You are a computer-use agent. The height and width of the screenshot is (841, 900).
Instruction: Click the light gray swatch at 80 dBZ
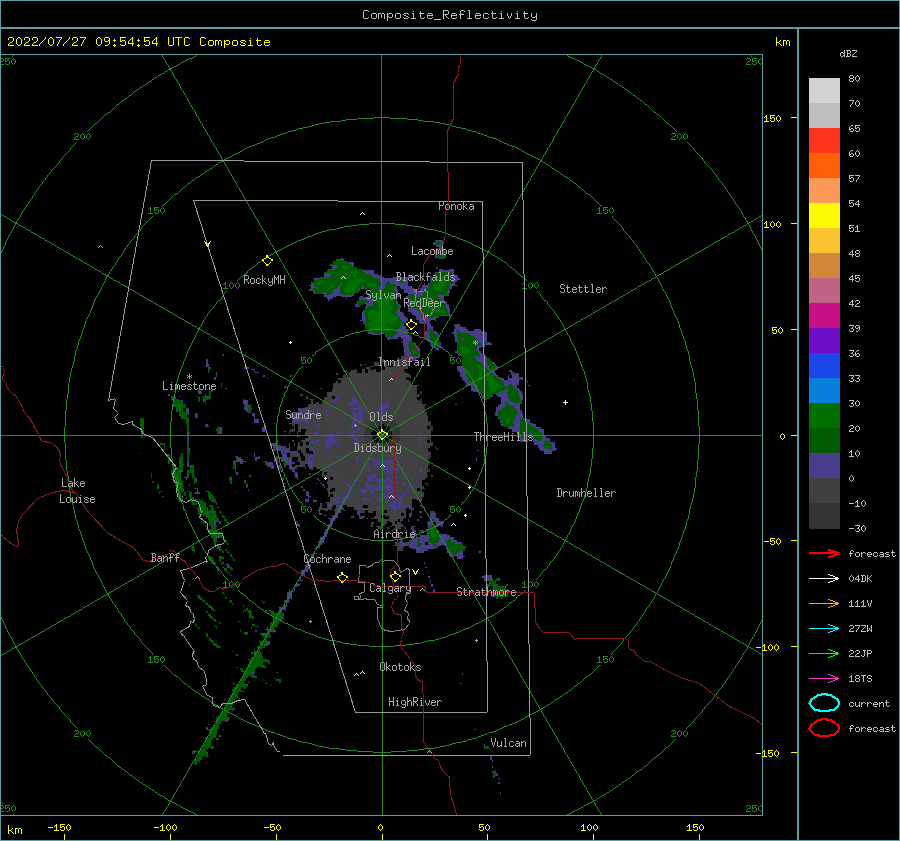pyautogui.click(x=824, y=90)
